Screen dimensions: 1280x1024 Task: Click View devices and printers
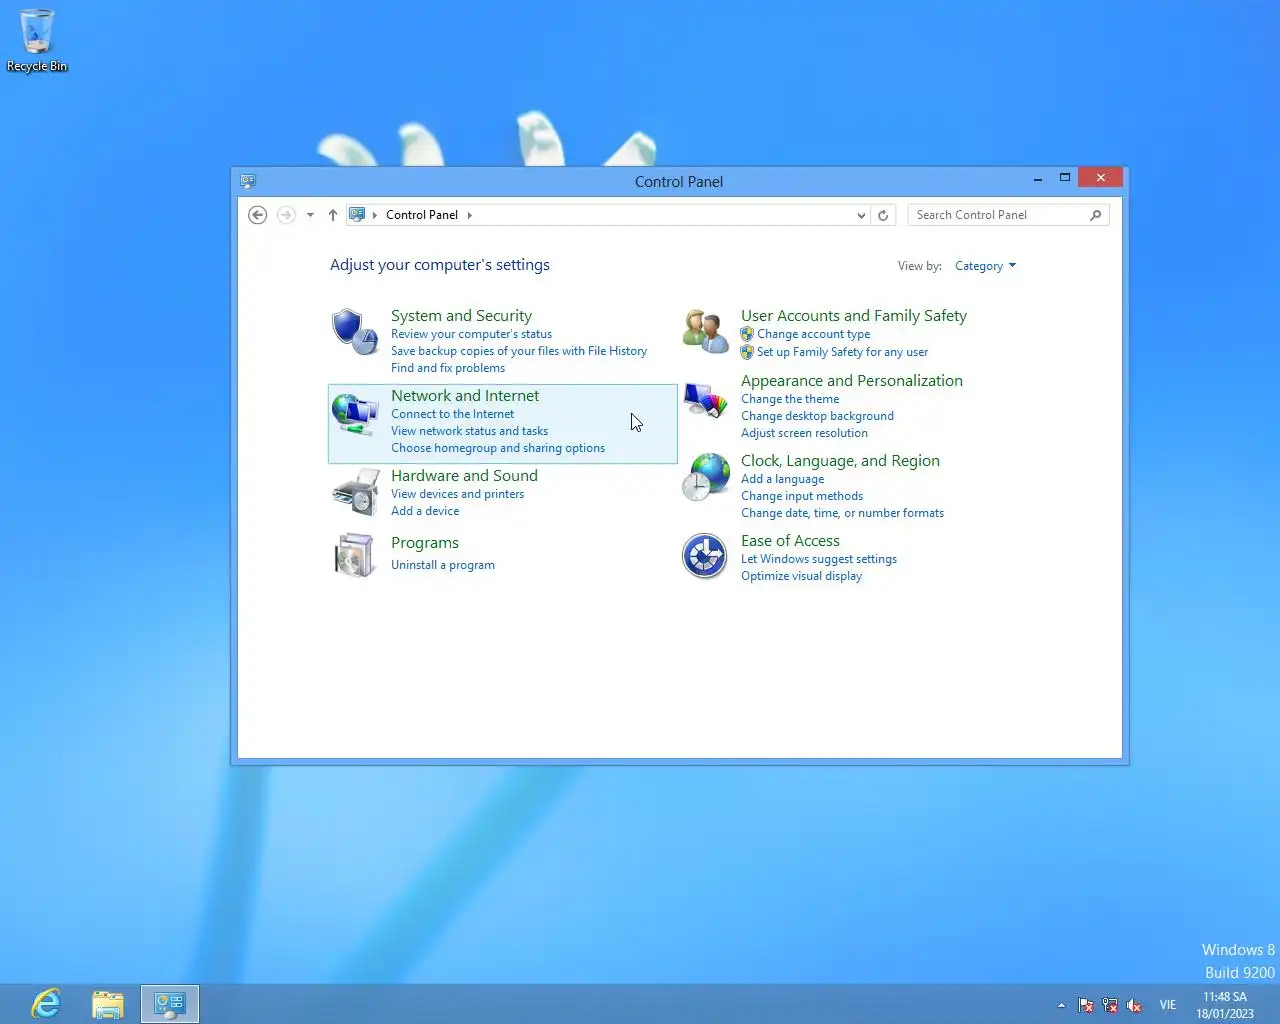(x=457, y=494)
